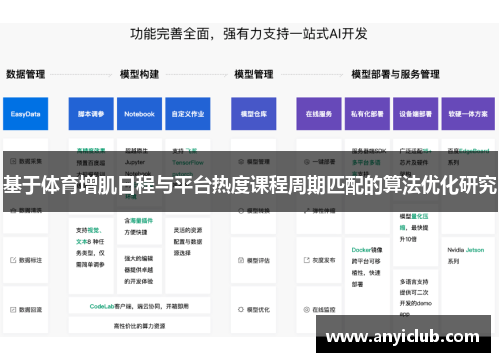Open the Notebook tile

(x=139, y=114)
